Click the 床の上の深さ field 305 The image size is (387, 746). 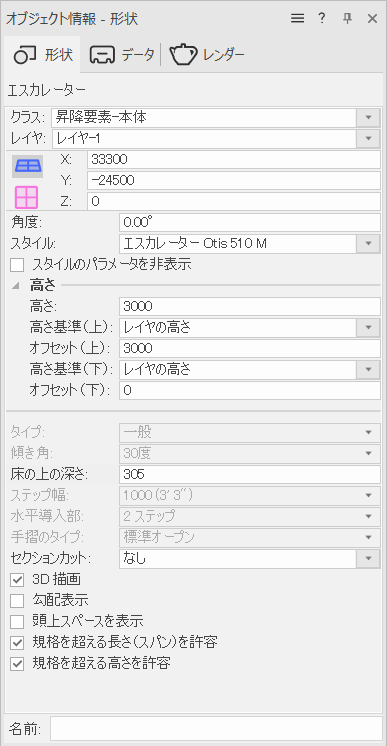[x=249, y=474]
